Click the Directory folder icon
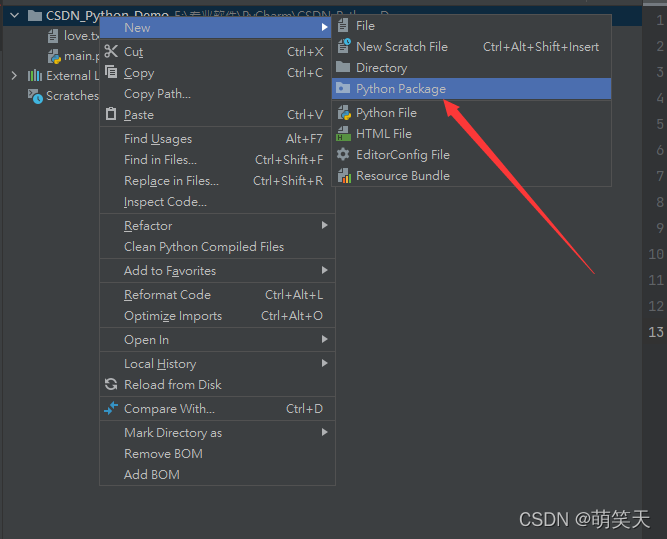The image size is (667, 539). pyautogui.click(x=343, y=67)
